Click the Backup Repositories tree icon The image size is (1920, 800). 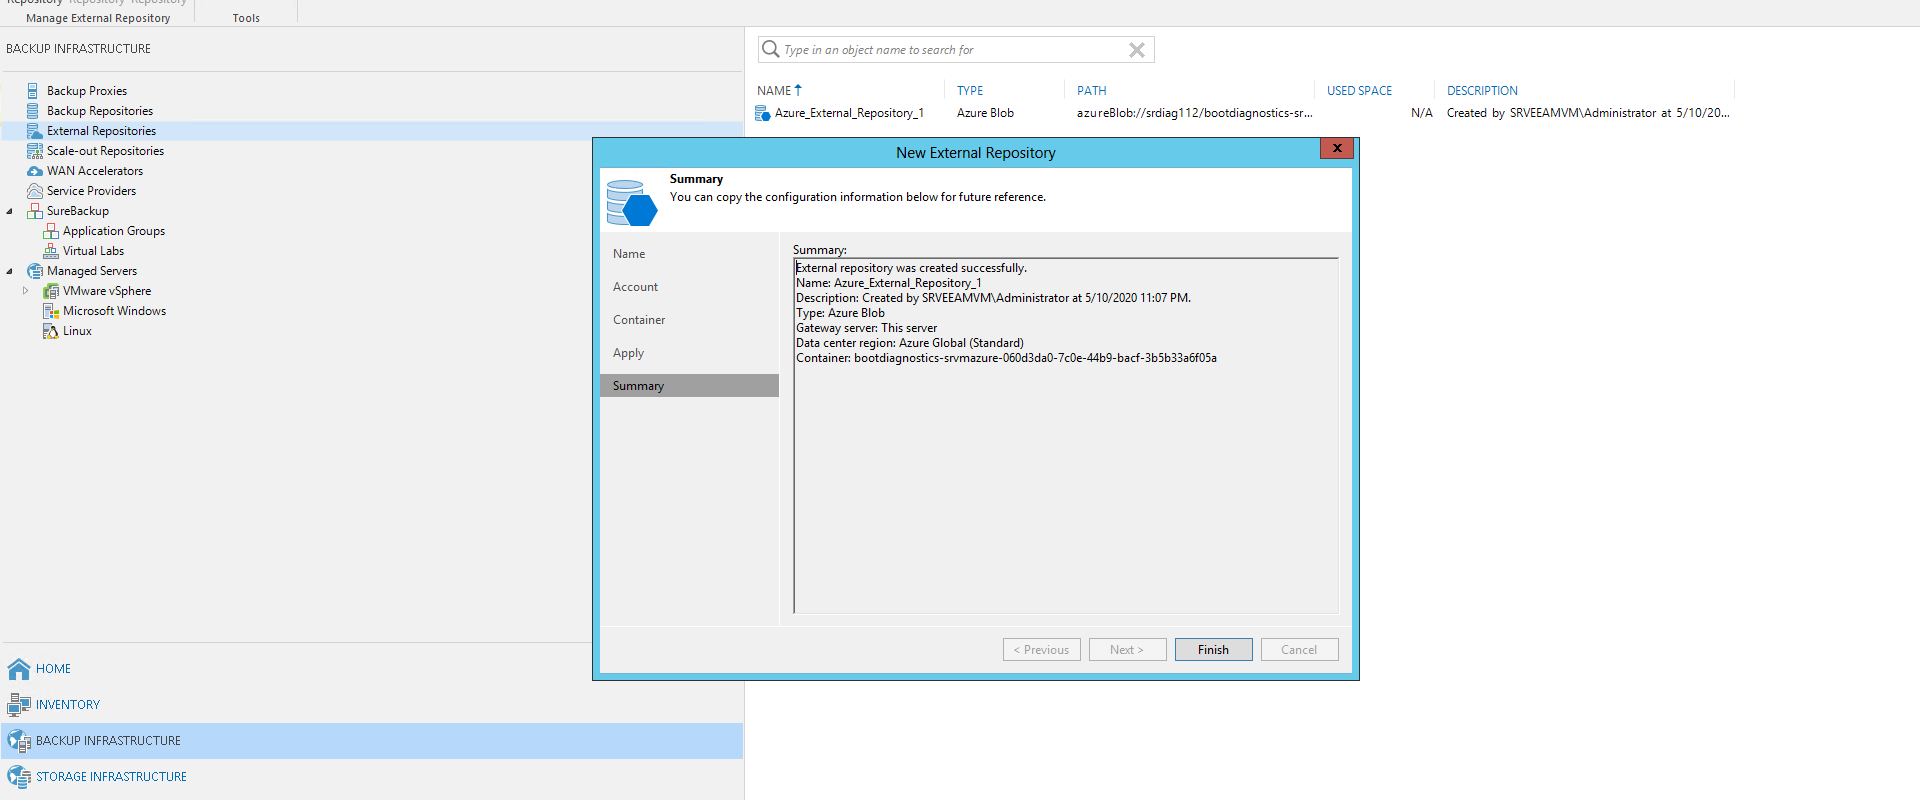click(33, 111)
